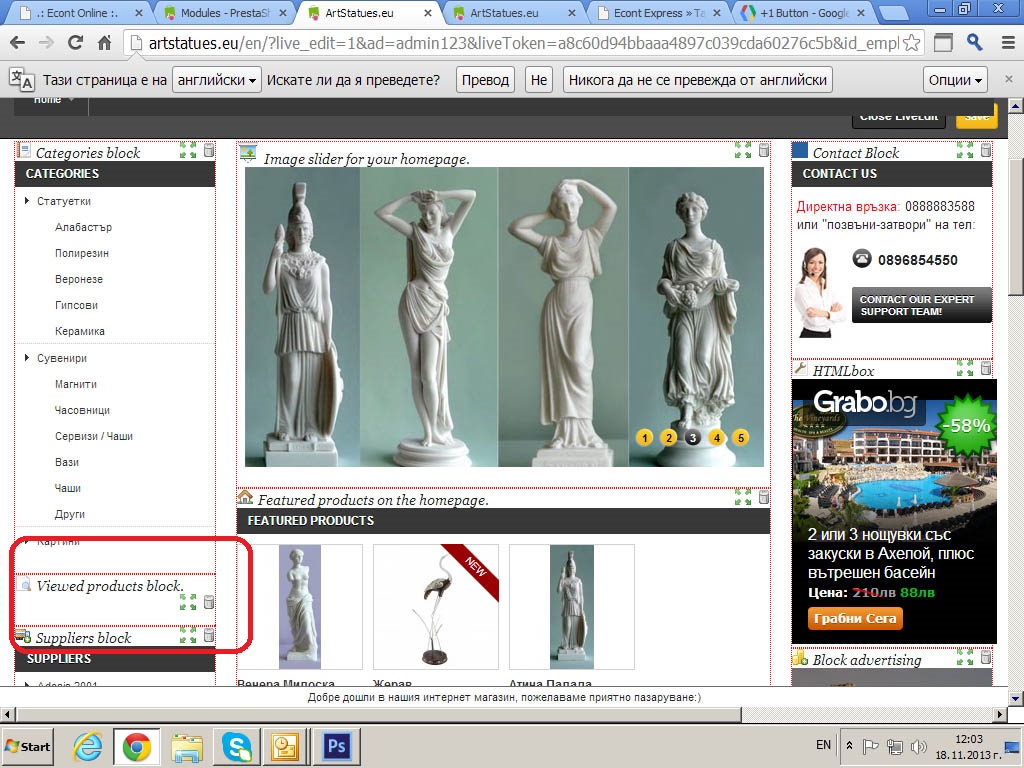
Task: Click the 'Превод' translate button
Action: 485,80
